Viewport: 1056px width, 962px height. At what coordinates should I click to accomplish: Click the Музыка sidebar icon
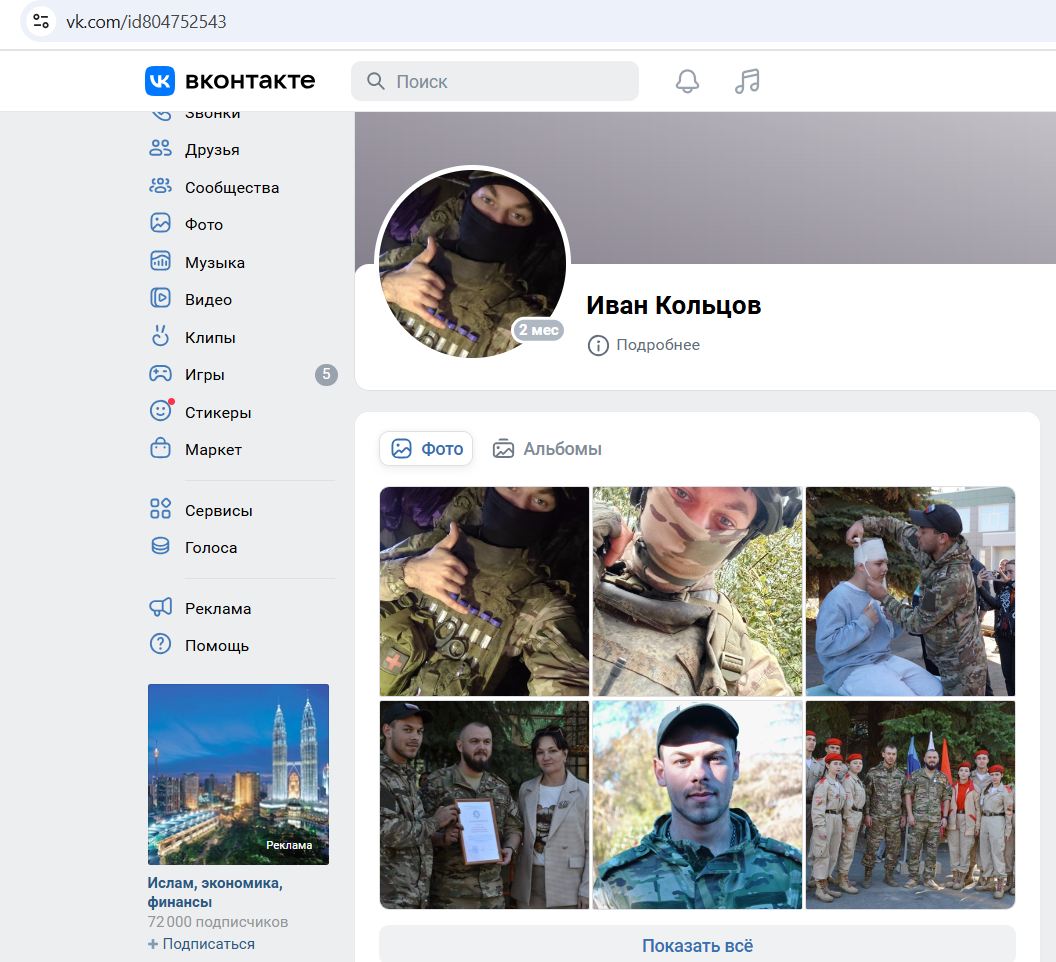pos(160,262)
